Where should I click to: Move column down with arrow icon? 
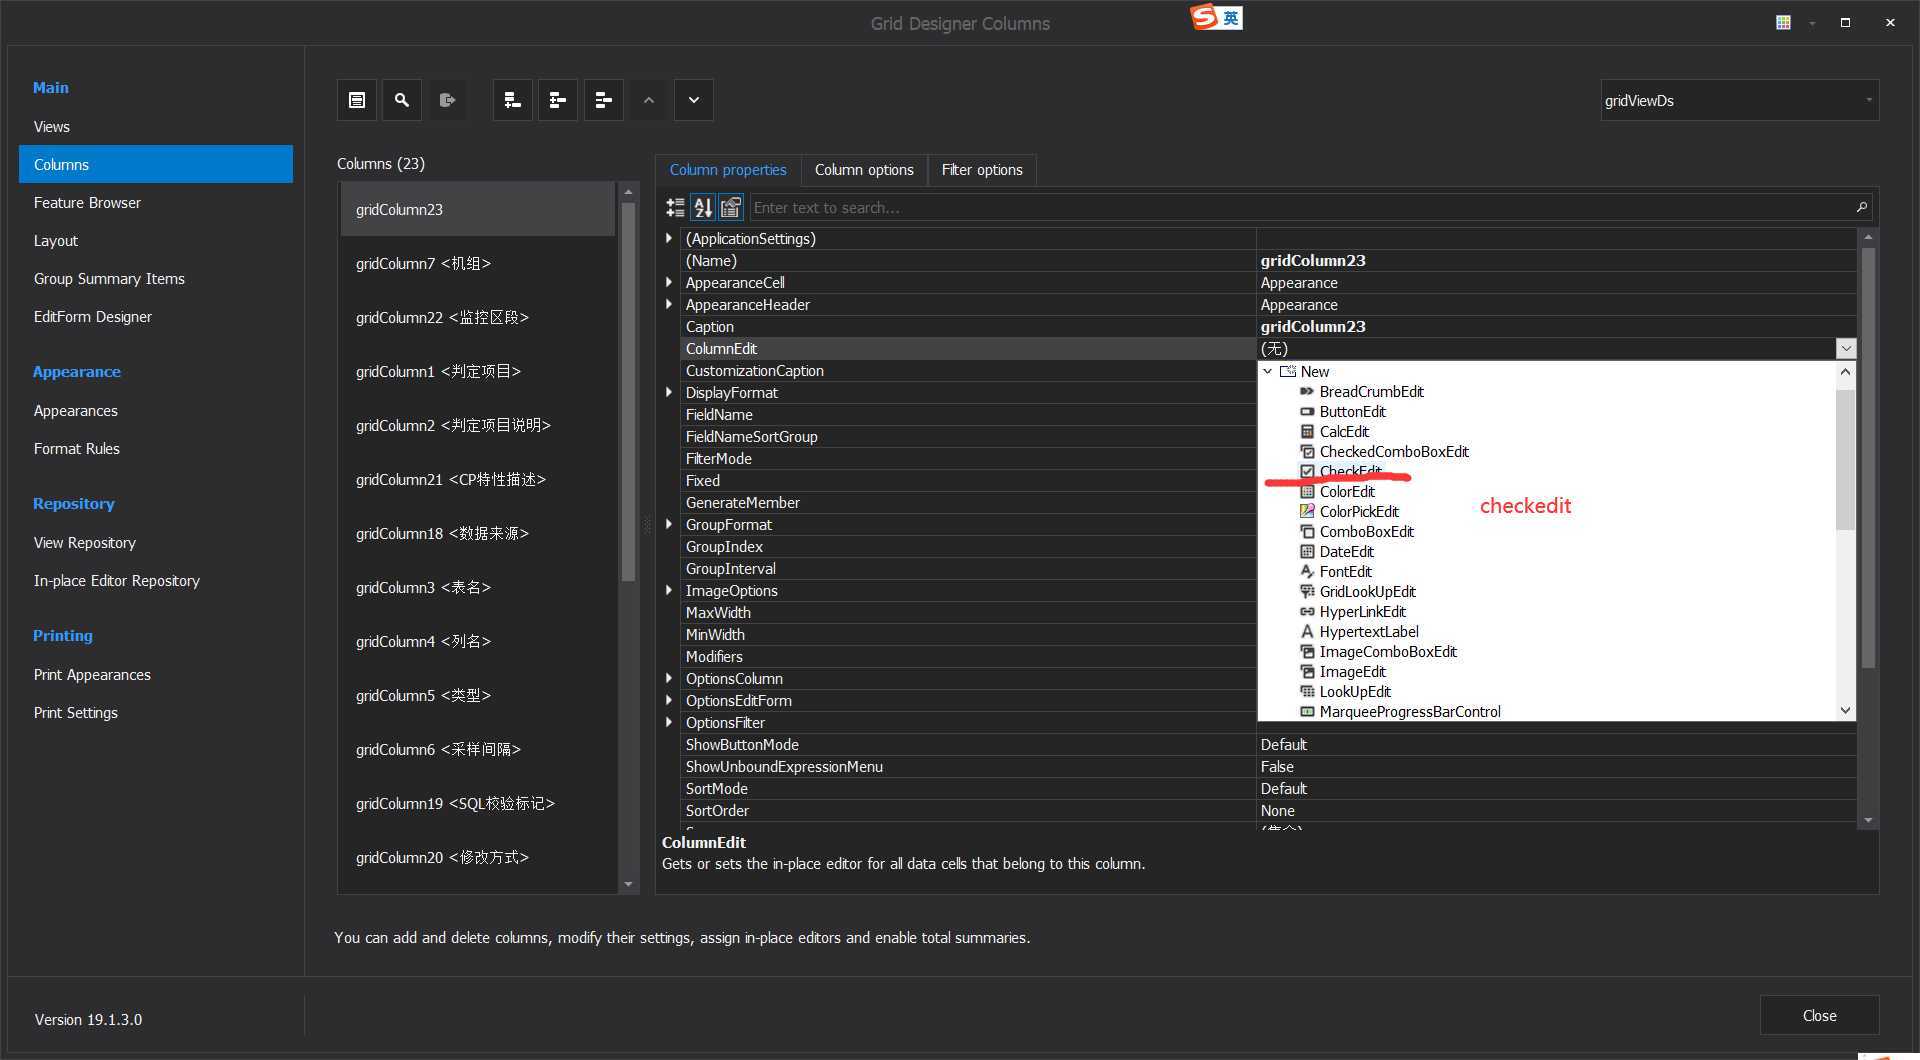point(694,100)
